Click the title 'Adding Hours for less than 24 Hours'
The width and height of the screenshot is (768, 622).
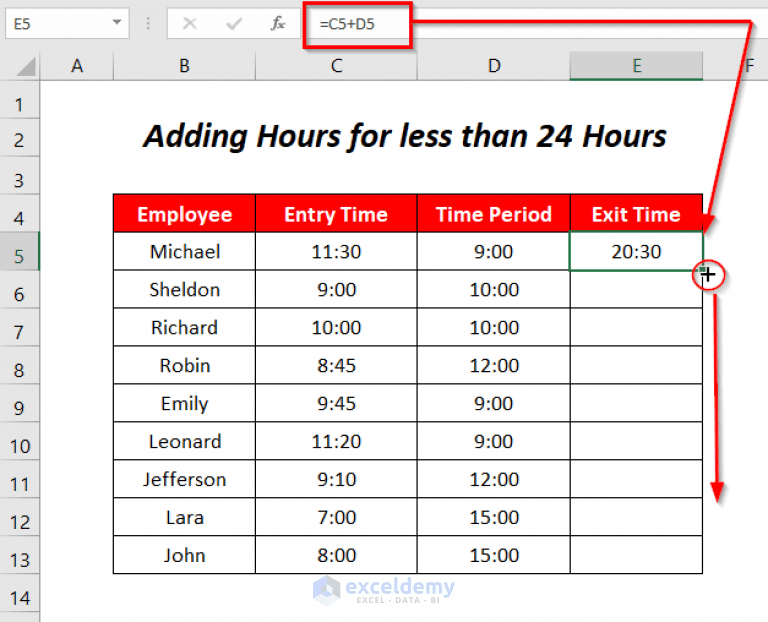pyautogui.click(x=405, y=136)
